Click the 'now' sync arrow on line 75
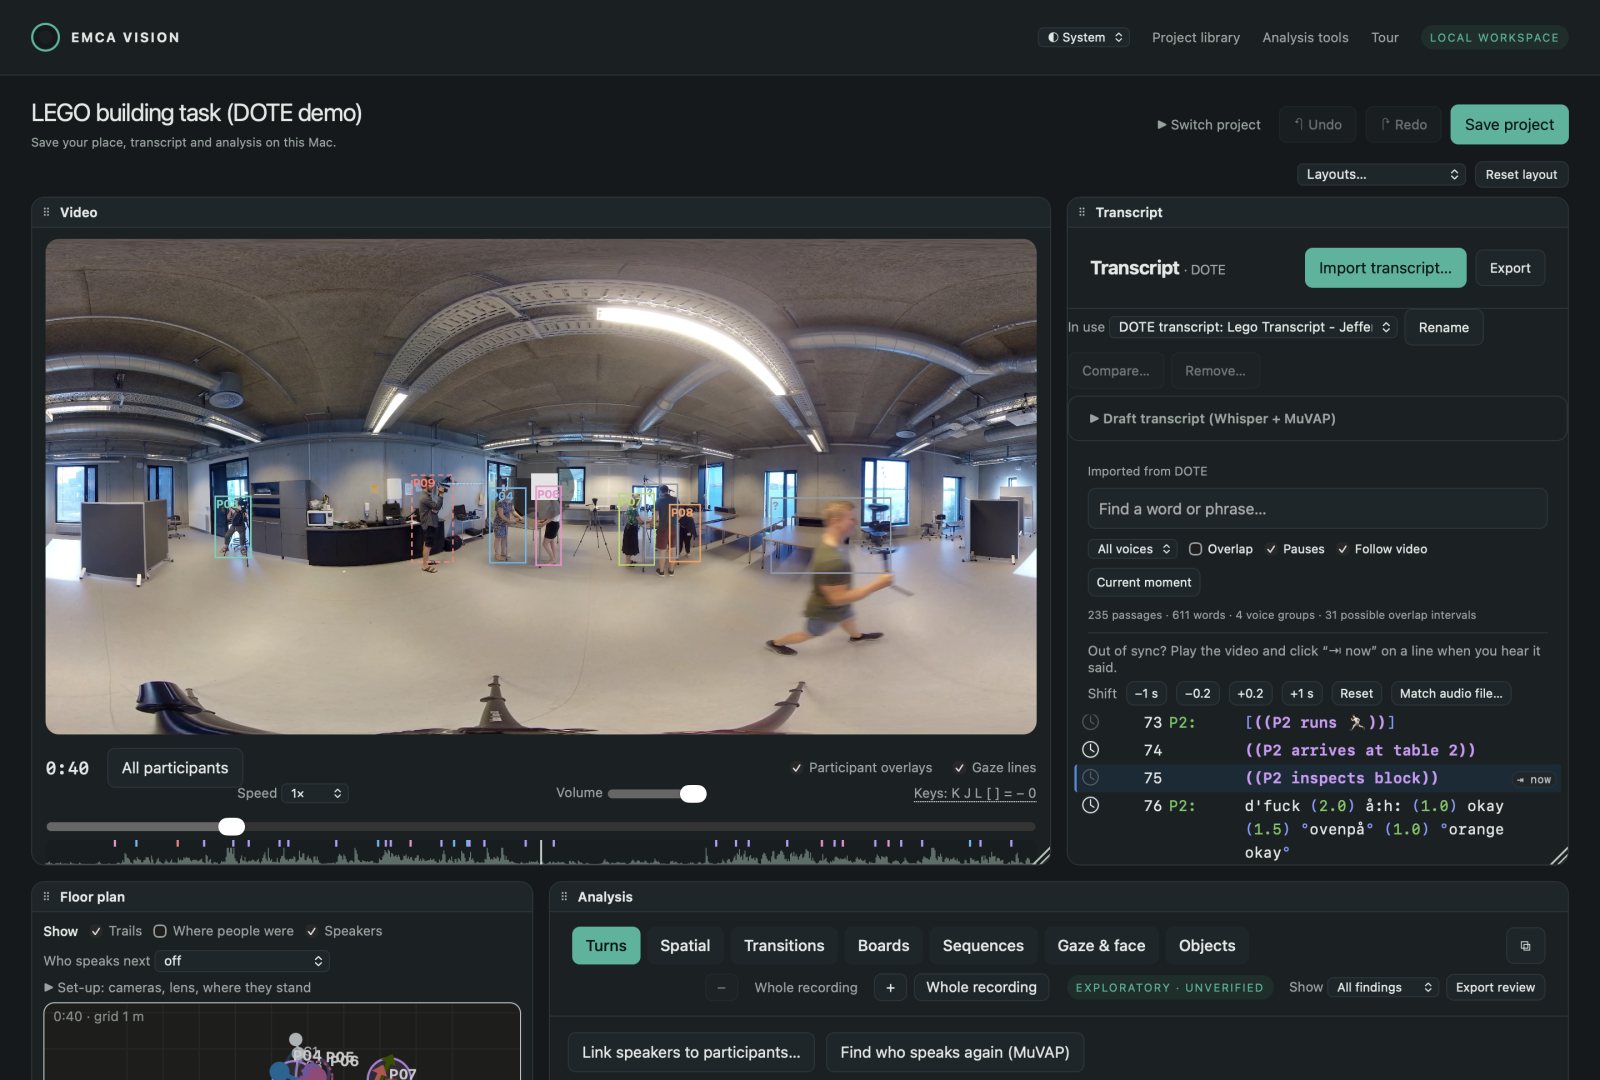The width and height of the screenshot is (1600, 1080). click(1534, 780)
